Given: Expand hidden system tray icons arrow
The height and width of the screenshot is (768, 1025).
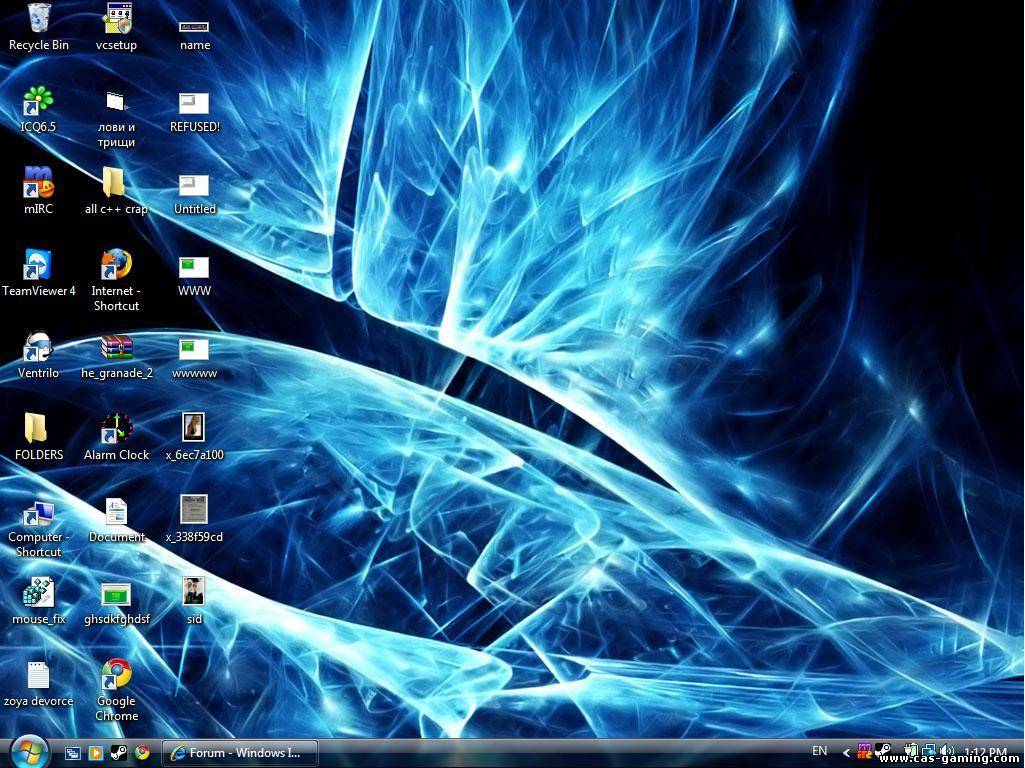Looking at the screenshot, I should [x=846, y=753].
